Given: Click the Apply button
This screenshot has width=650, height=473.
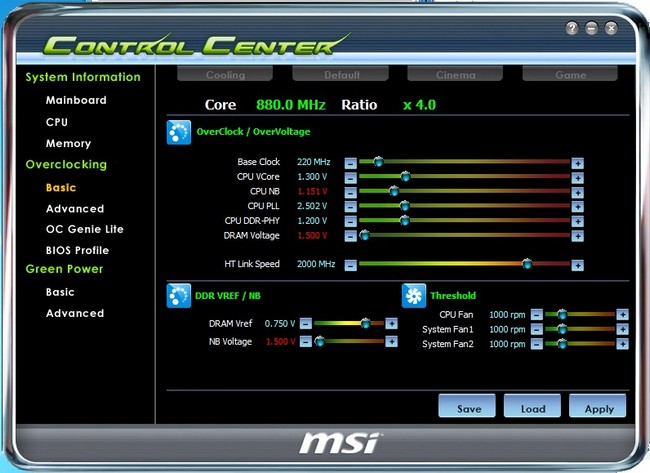Looking at the screenshot, I should pos(598,406).
